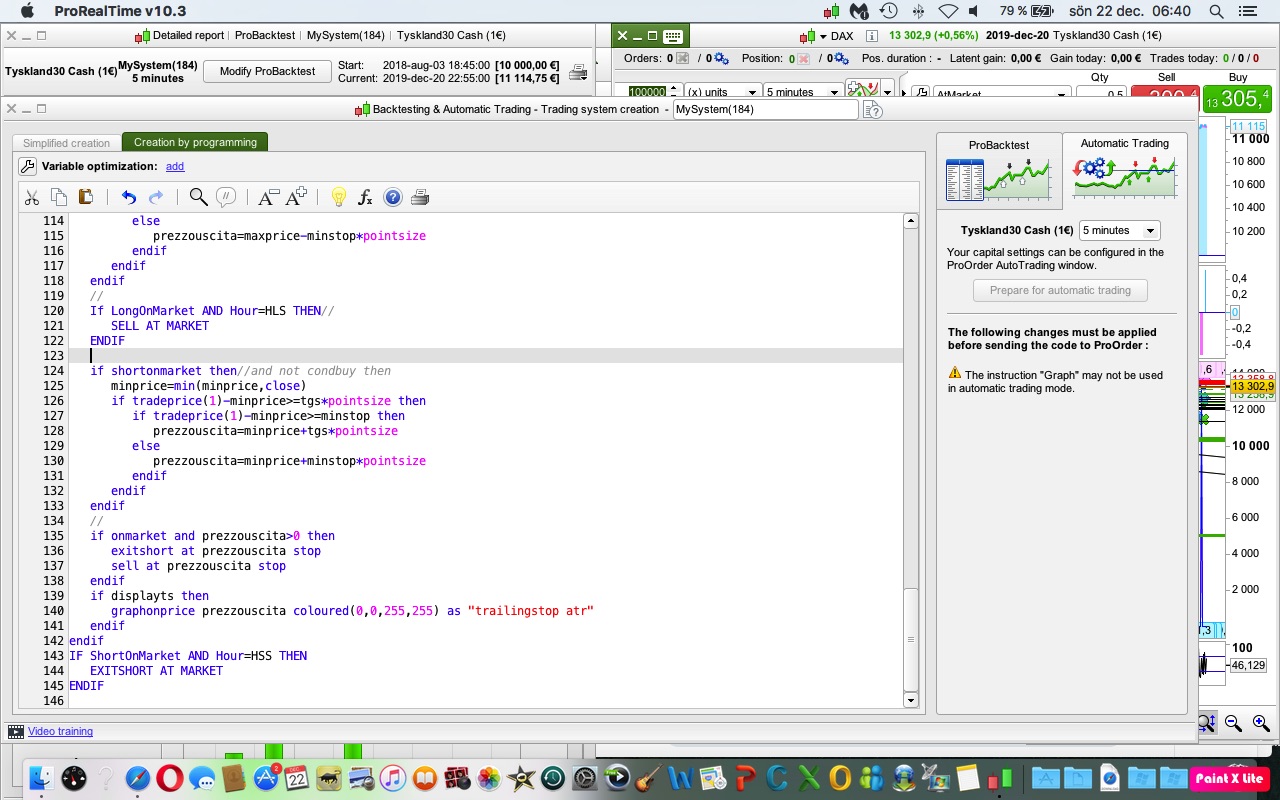Click the blue help question mark icon
This screenshot has height=800, width=1280.
(393, 198)
